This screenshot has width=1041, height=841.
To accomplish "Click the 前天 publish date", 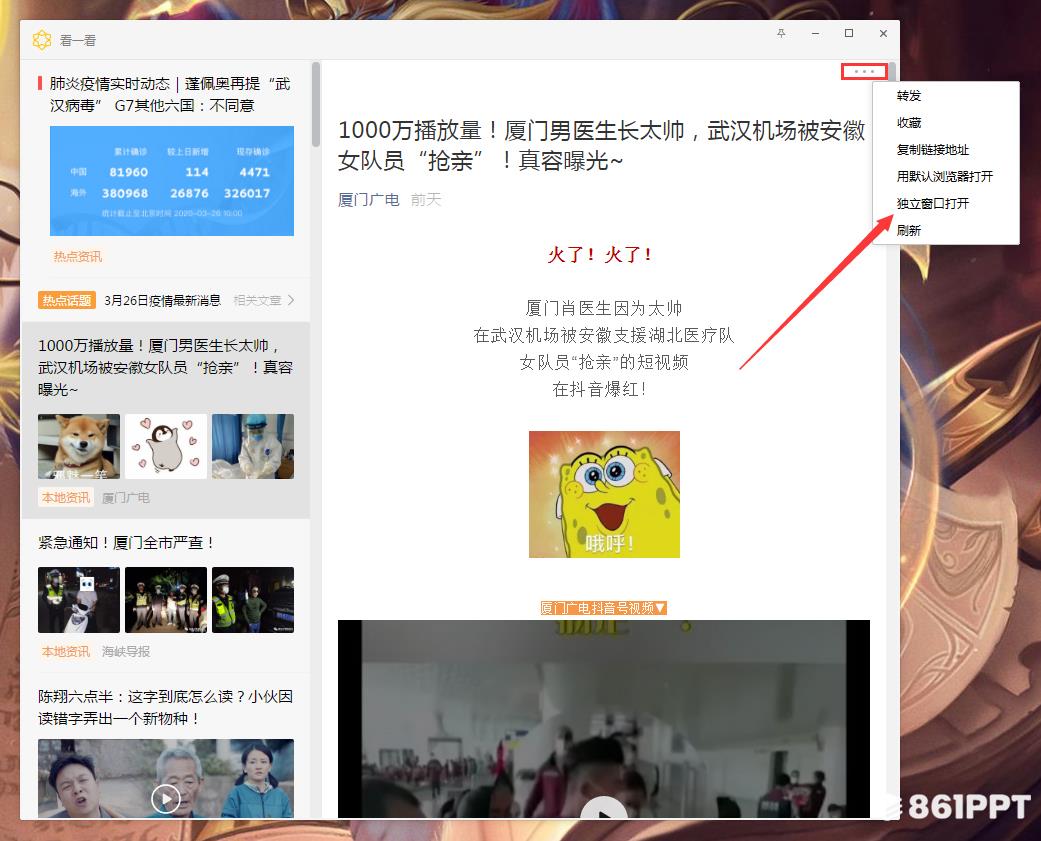I will 426,199.
